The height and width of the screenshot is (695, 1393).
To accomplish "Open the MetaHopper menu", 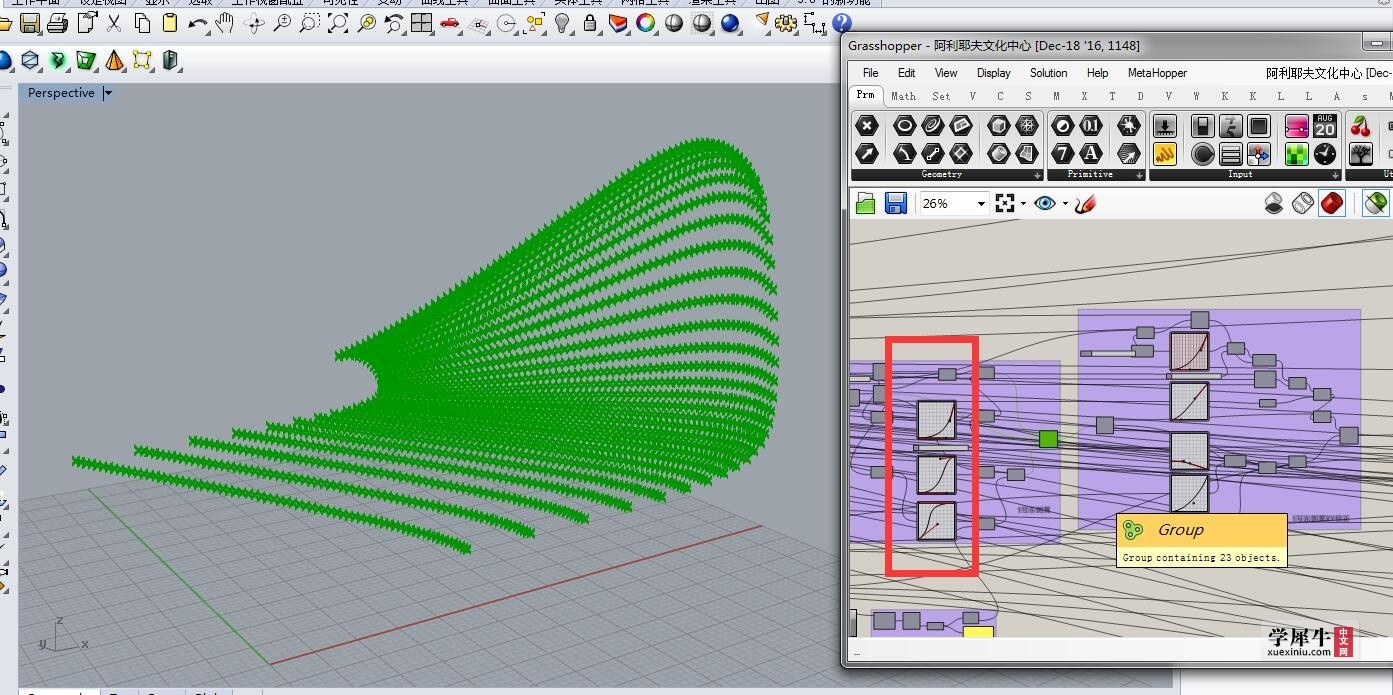I will pos(1157,73).
